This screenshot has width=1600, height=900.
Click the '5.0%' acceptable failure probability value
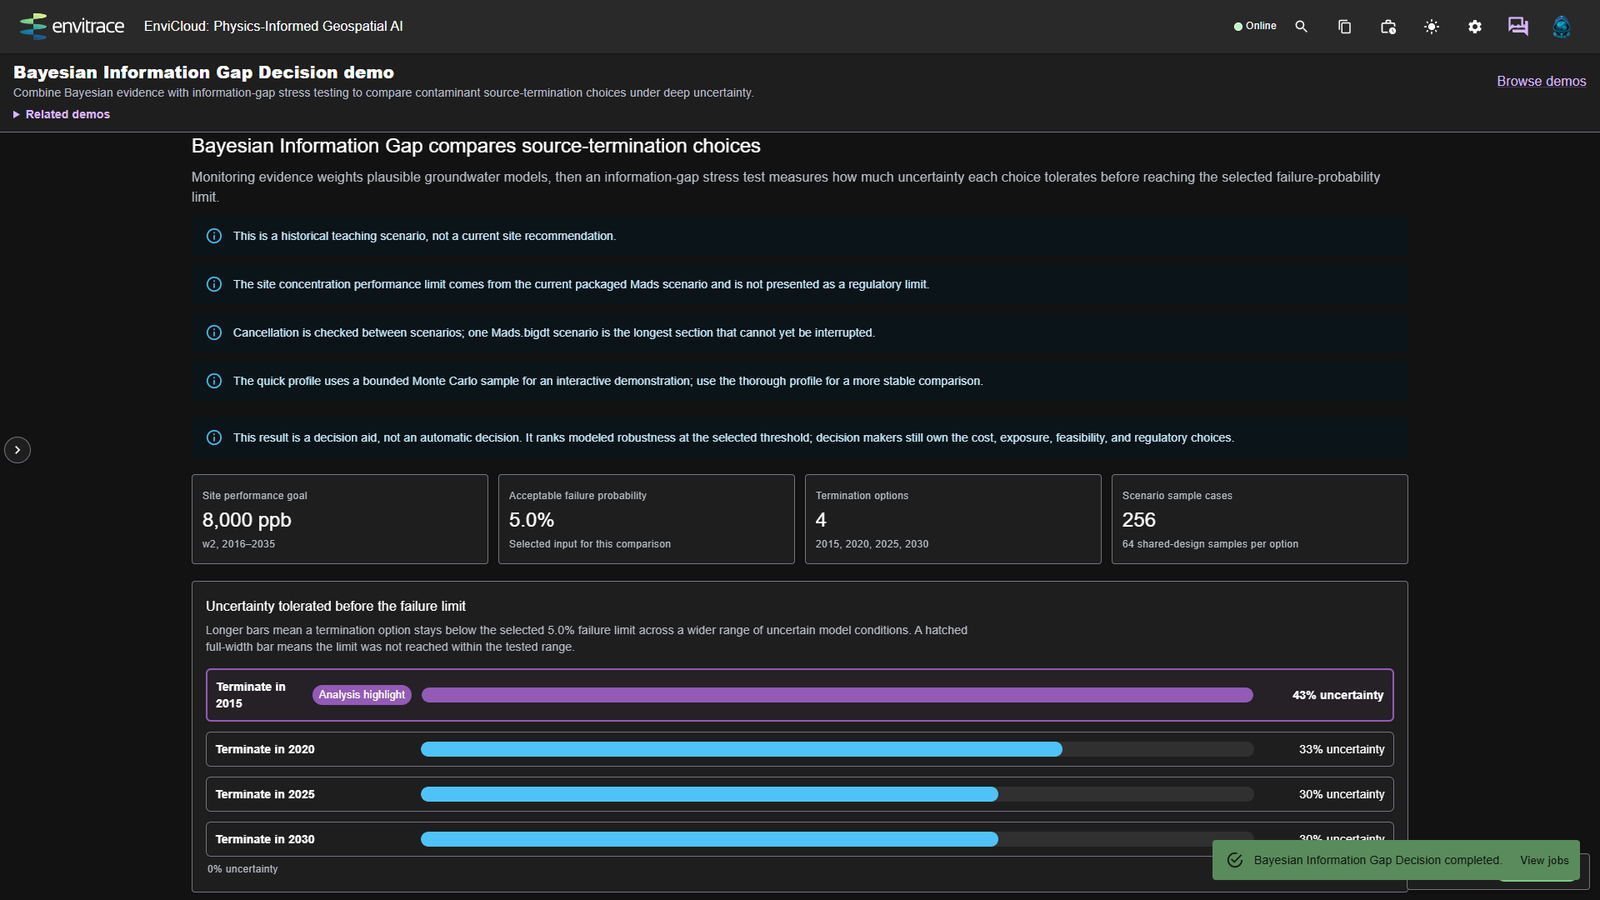click(531, 520)
